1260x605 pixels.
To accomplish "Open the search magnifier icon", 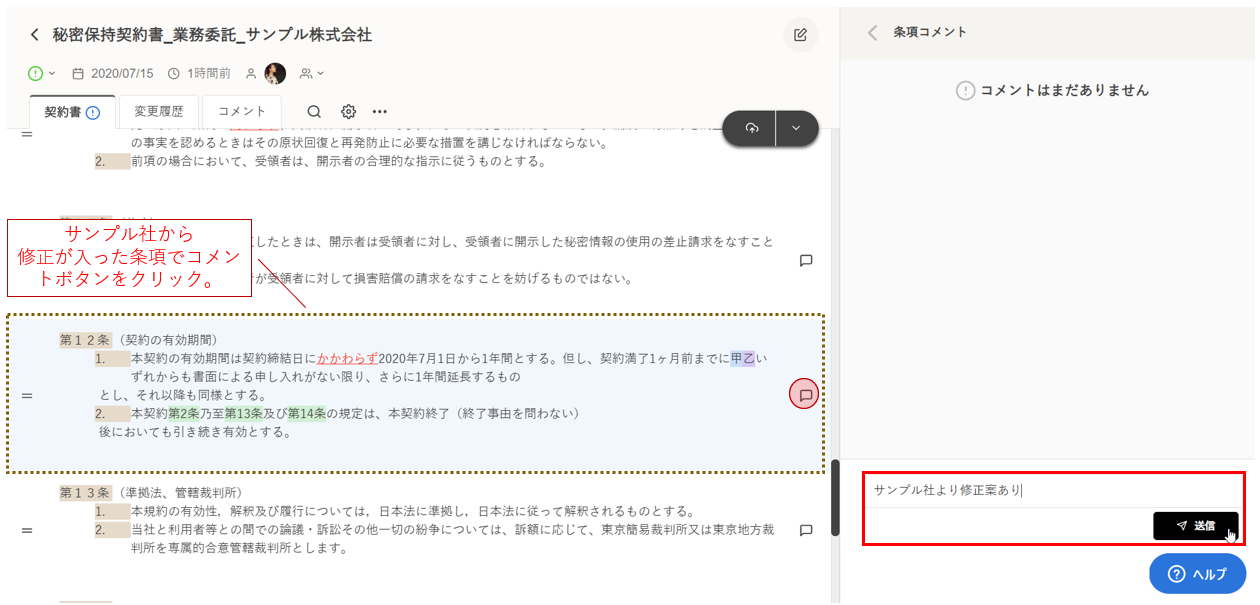I will [x=314, y=112].
